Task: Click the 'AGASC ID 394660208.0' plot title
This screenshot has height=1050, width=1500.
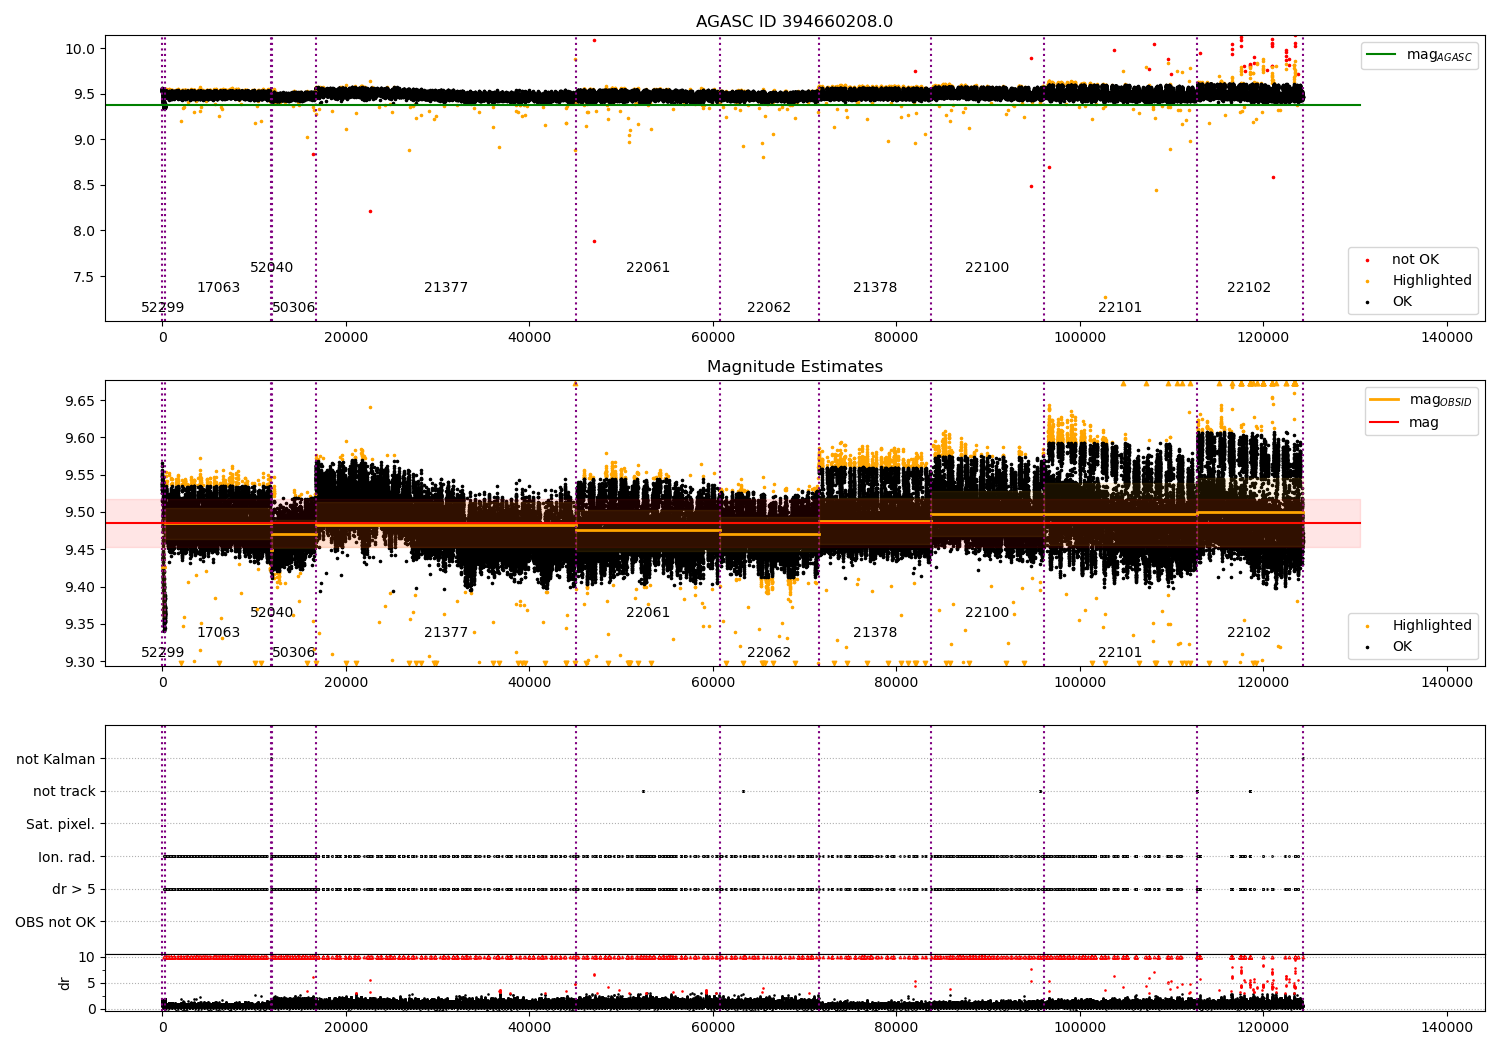Action: coord(794,21)
